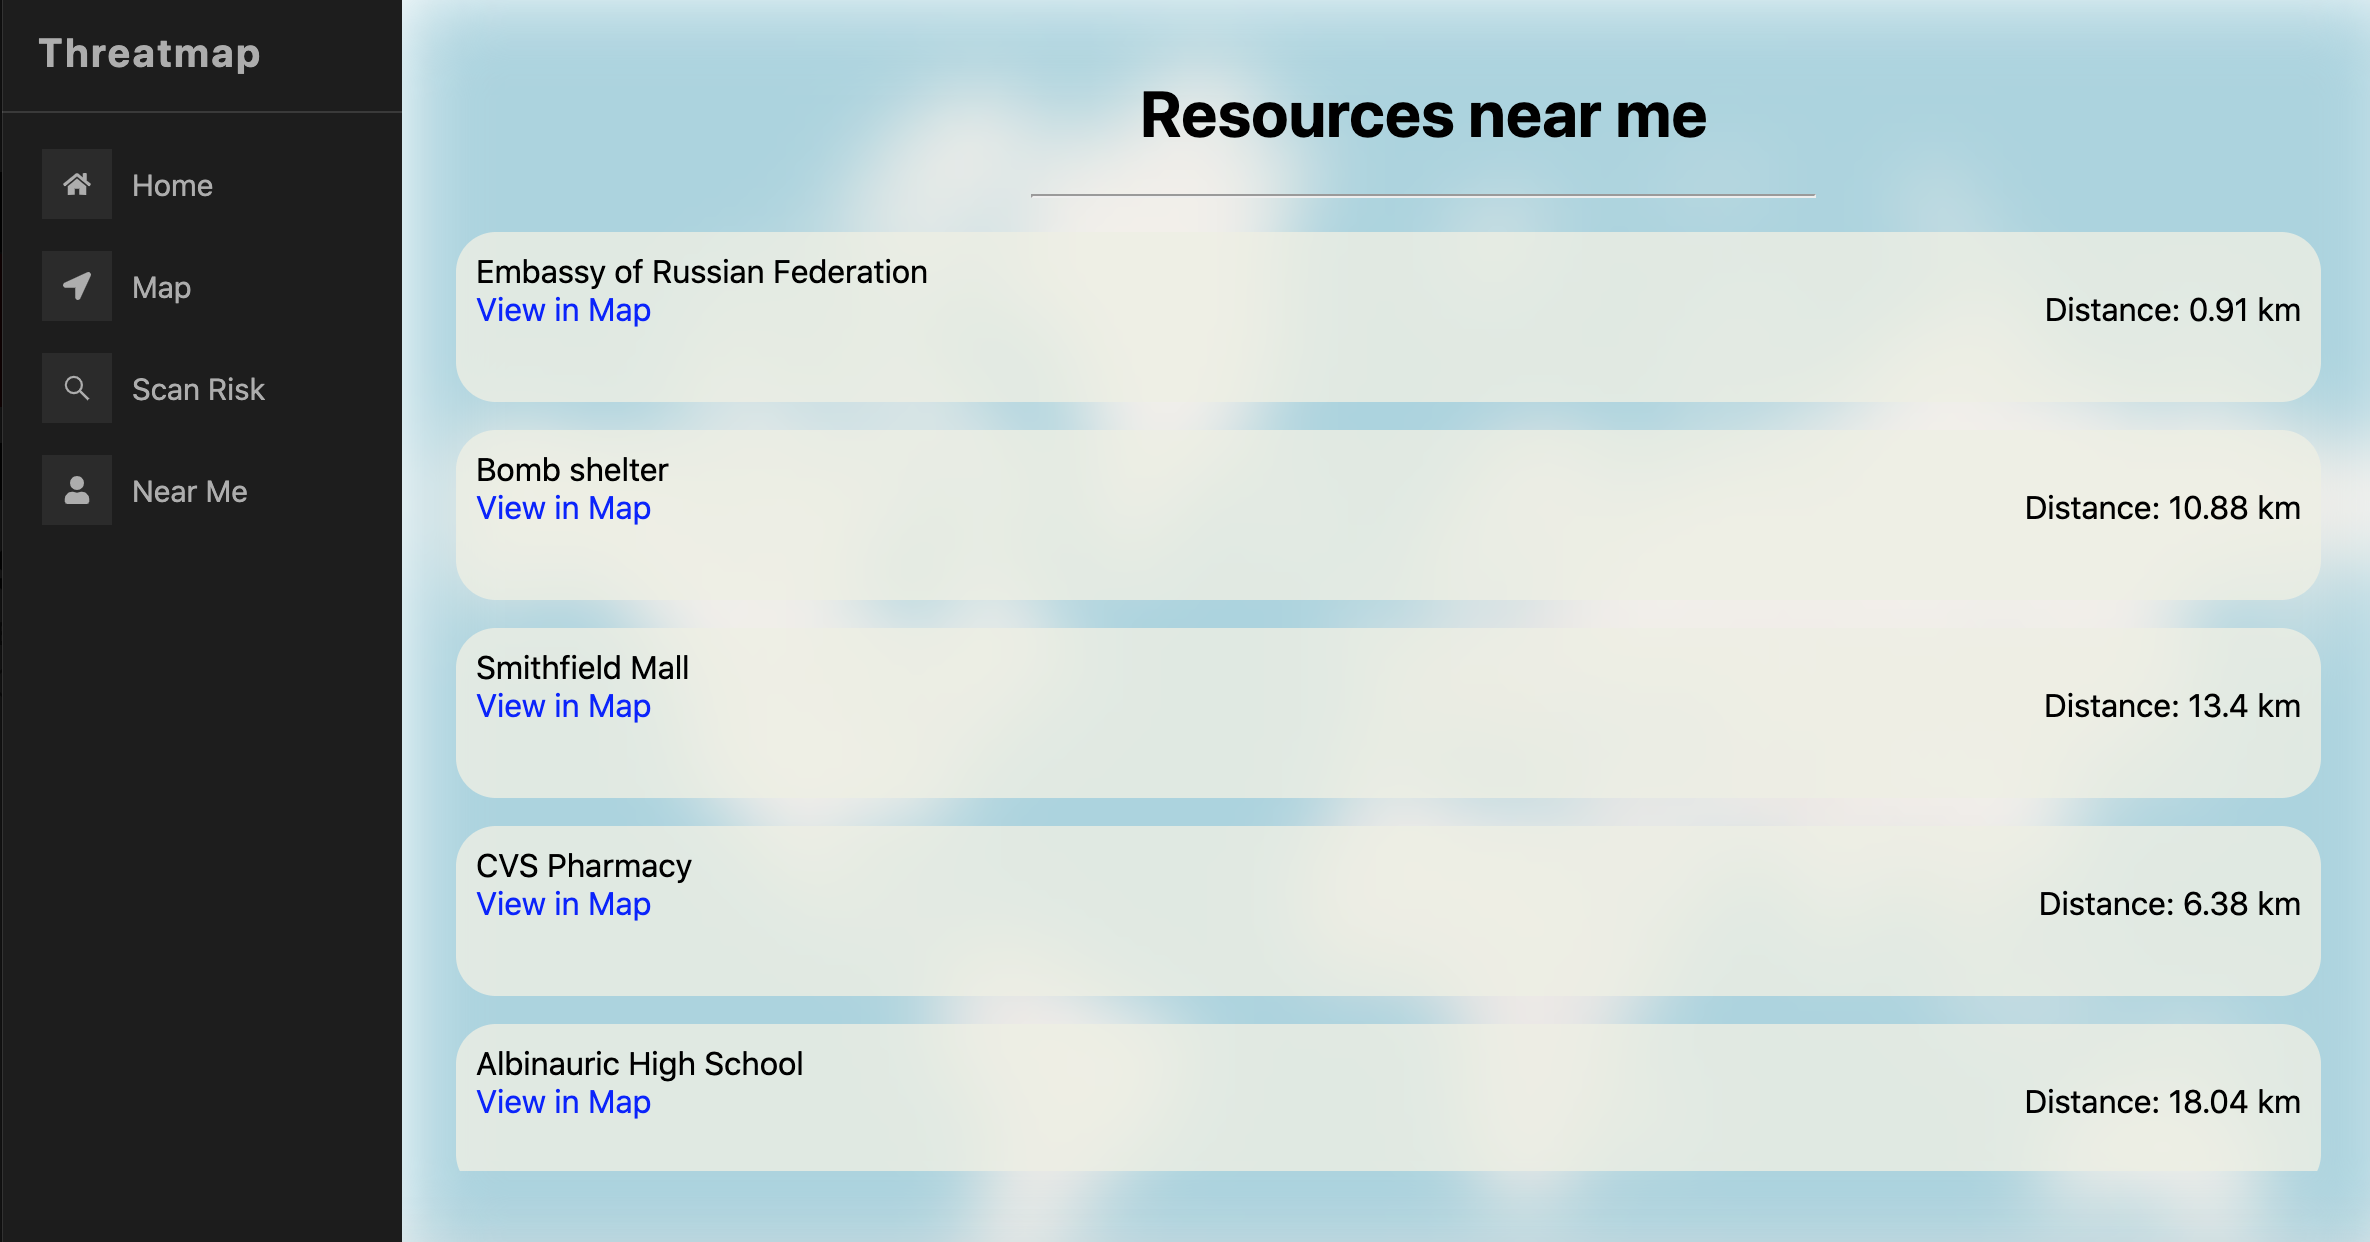
Task: View Bomb shelter in map
Action: click(x=563, y=509)
